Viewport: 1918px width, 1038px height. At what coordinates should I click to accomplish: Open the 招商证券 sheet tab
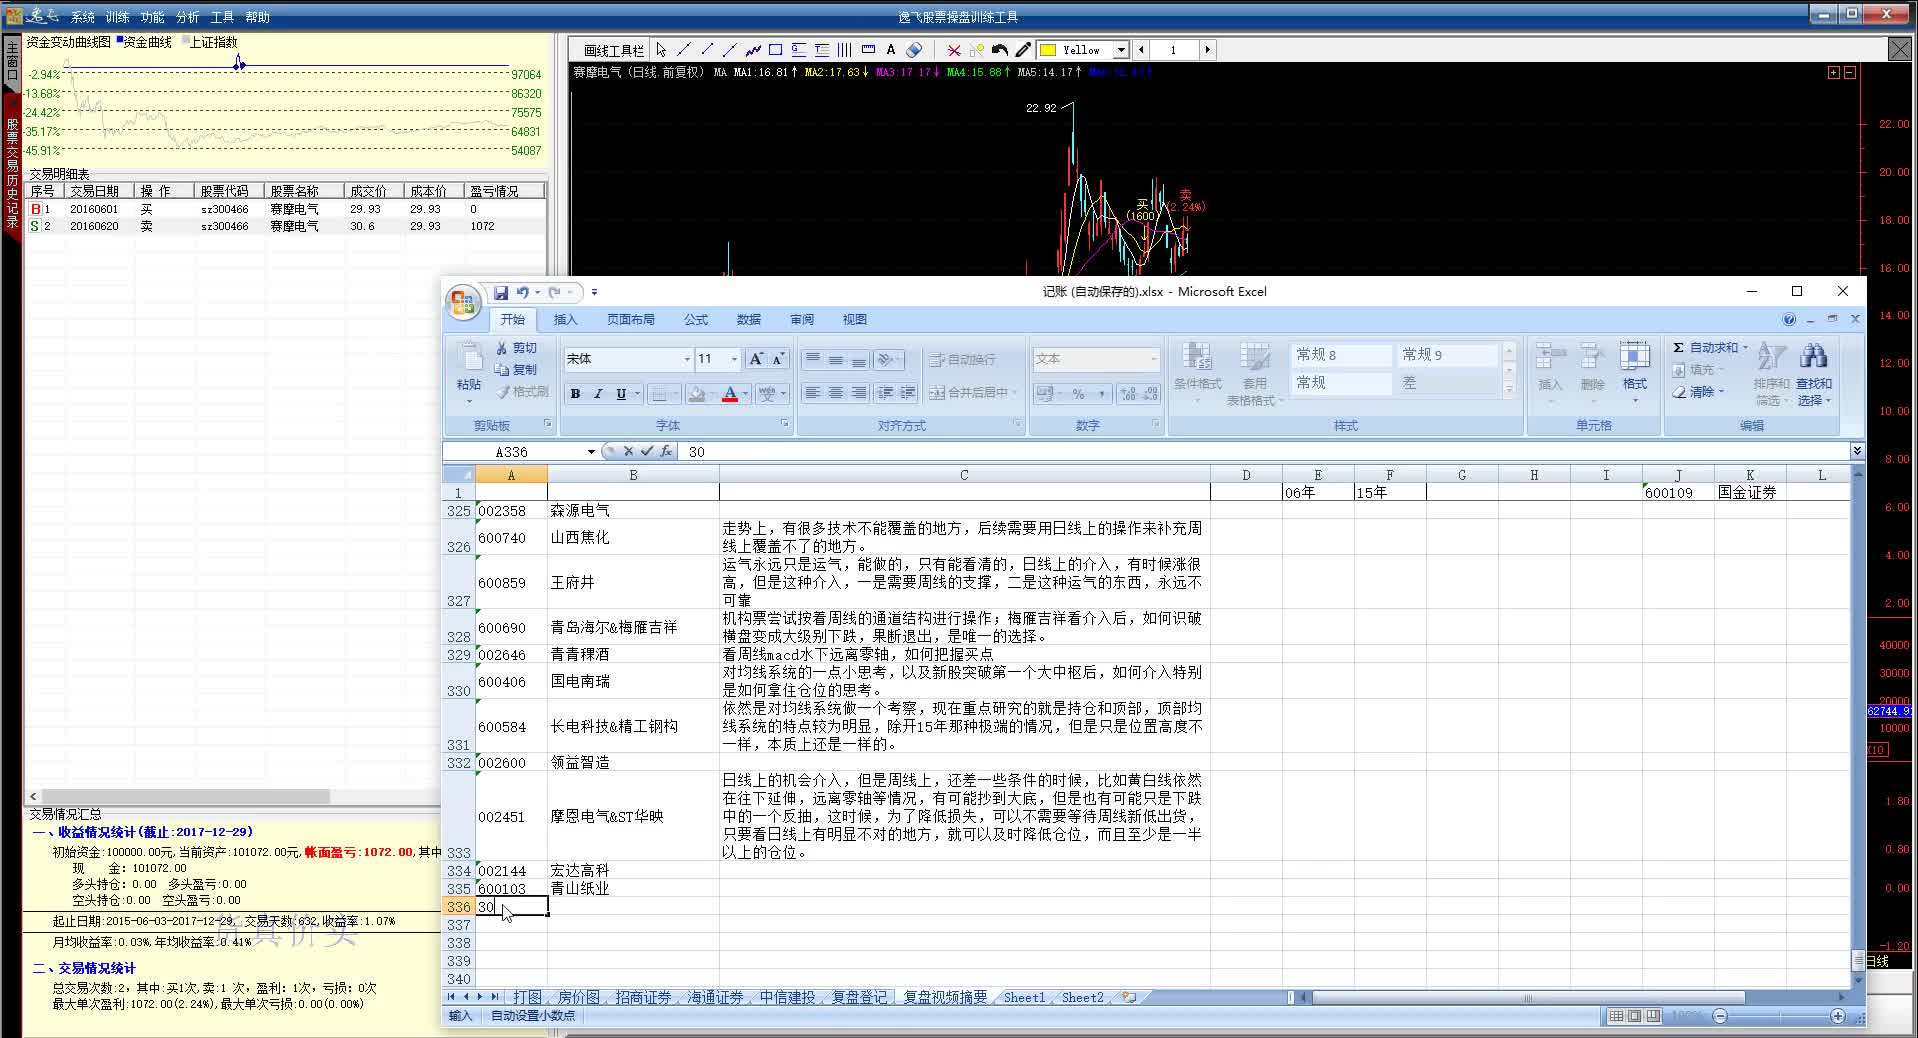click(x=643, y=997)
